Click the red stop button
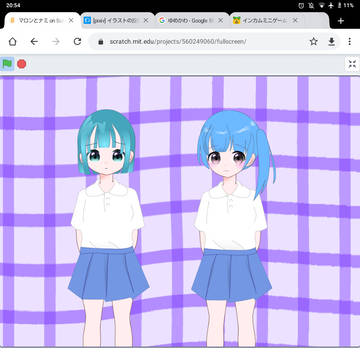Viewport: 360px width, 360px height. [22, 64]
